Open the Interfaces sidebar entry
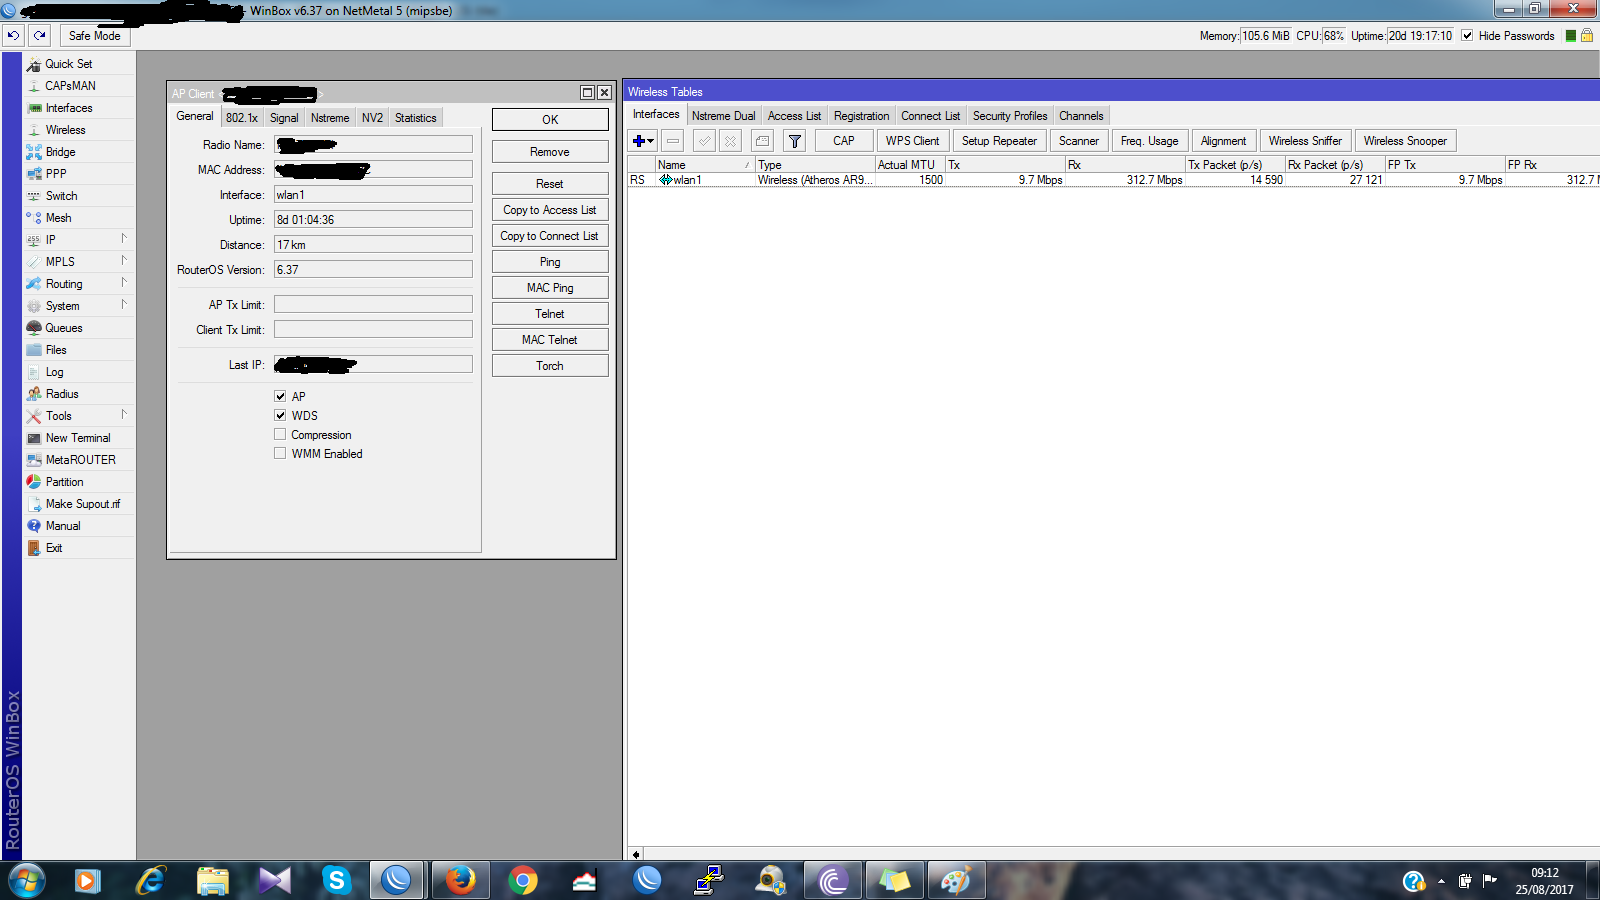This screenshot has width=1600, height=900. (69, 108)
